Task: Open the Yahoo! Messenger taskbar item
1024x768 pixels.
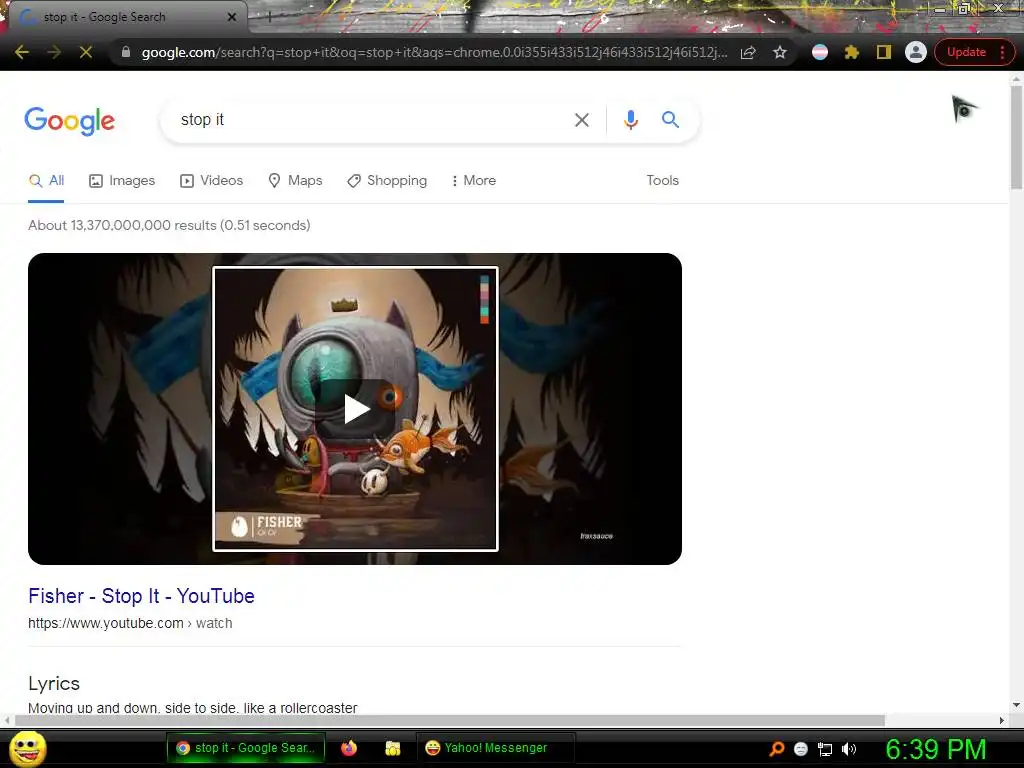Action: coord(495,748)
